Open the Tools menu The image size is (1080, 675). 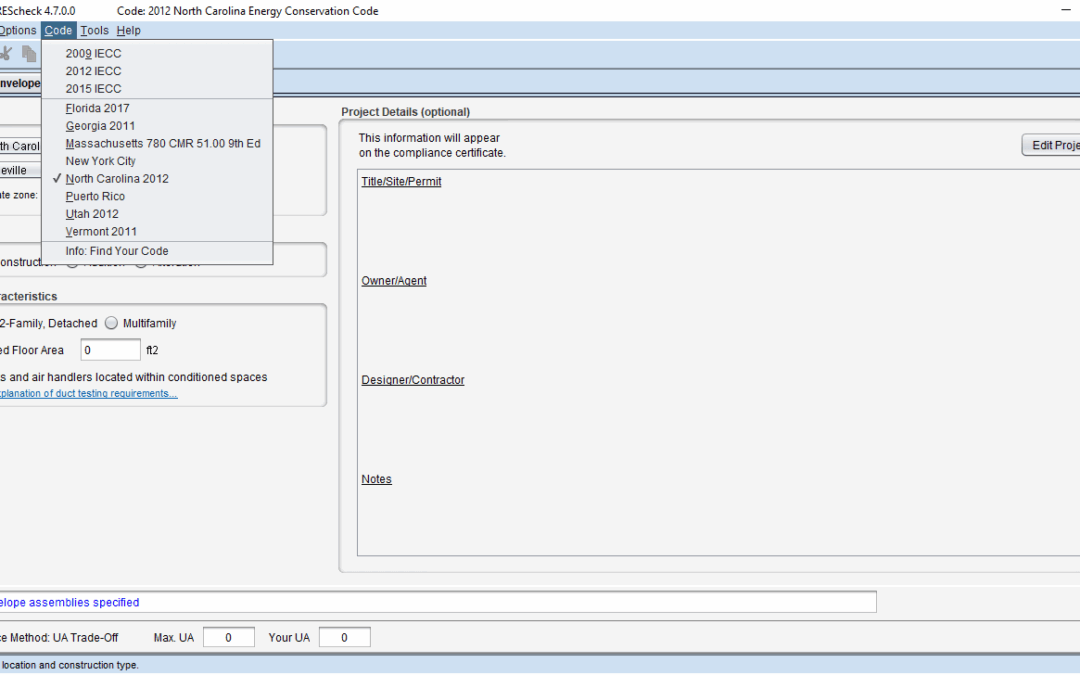95,30
